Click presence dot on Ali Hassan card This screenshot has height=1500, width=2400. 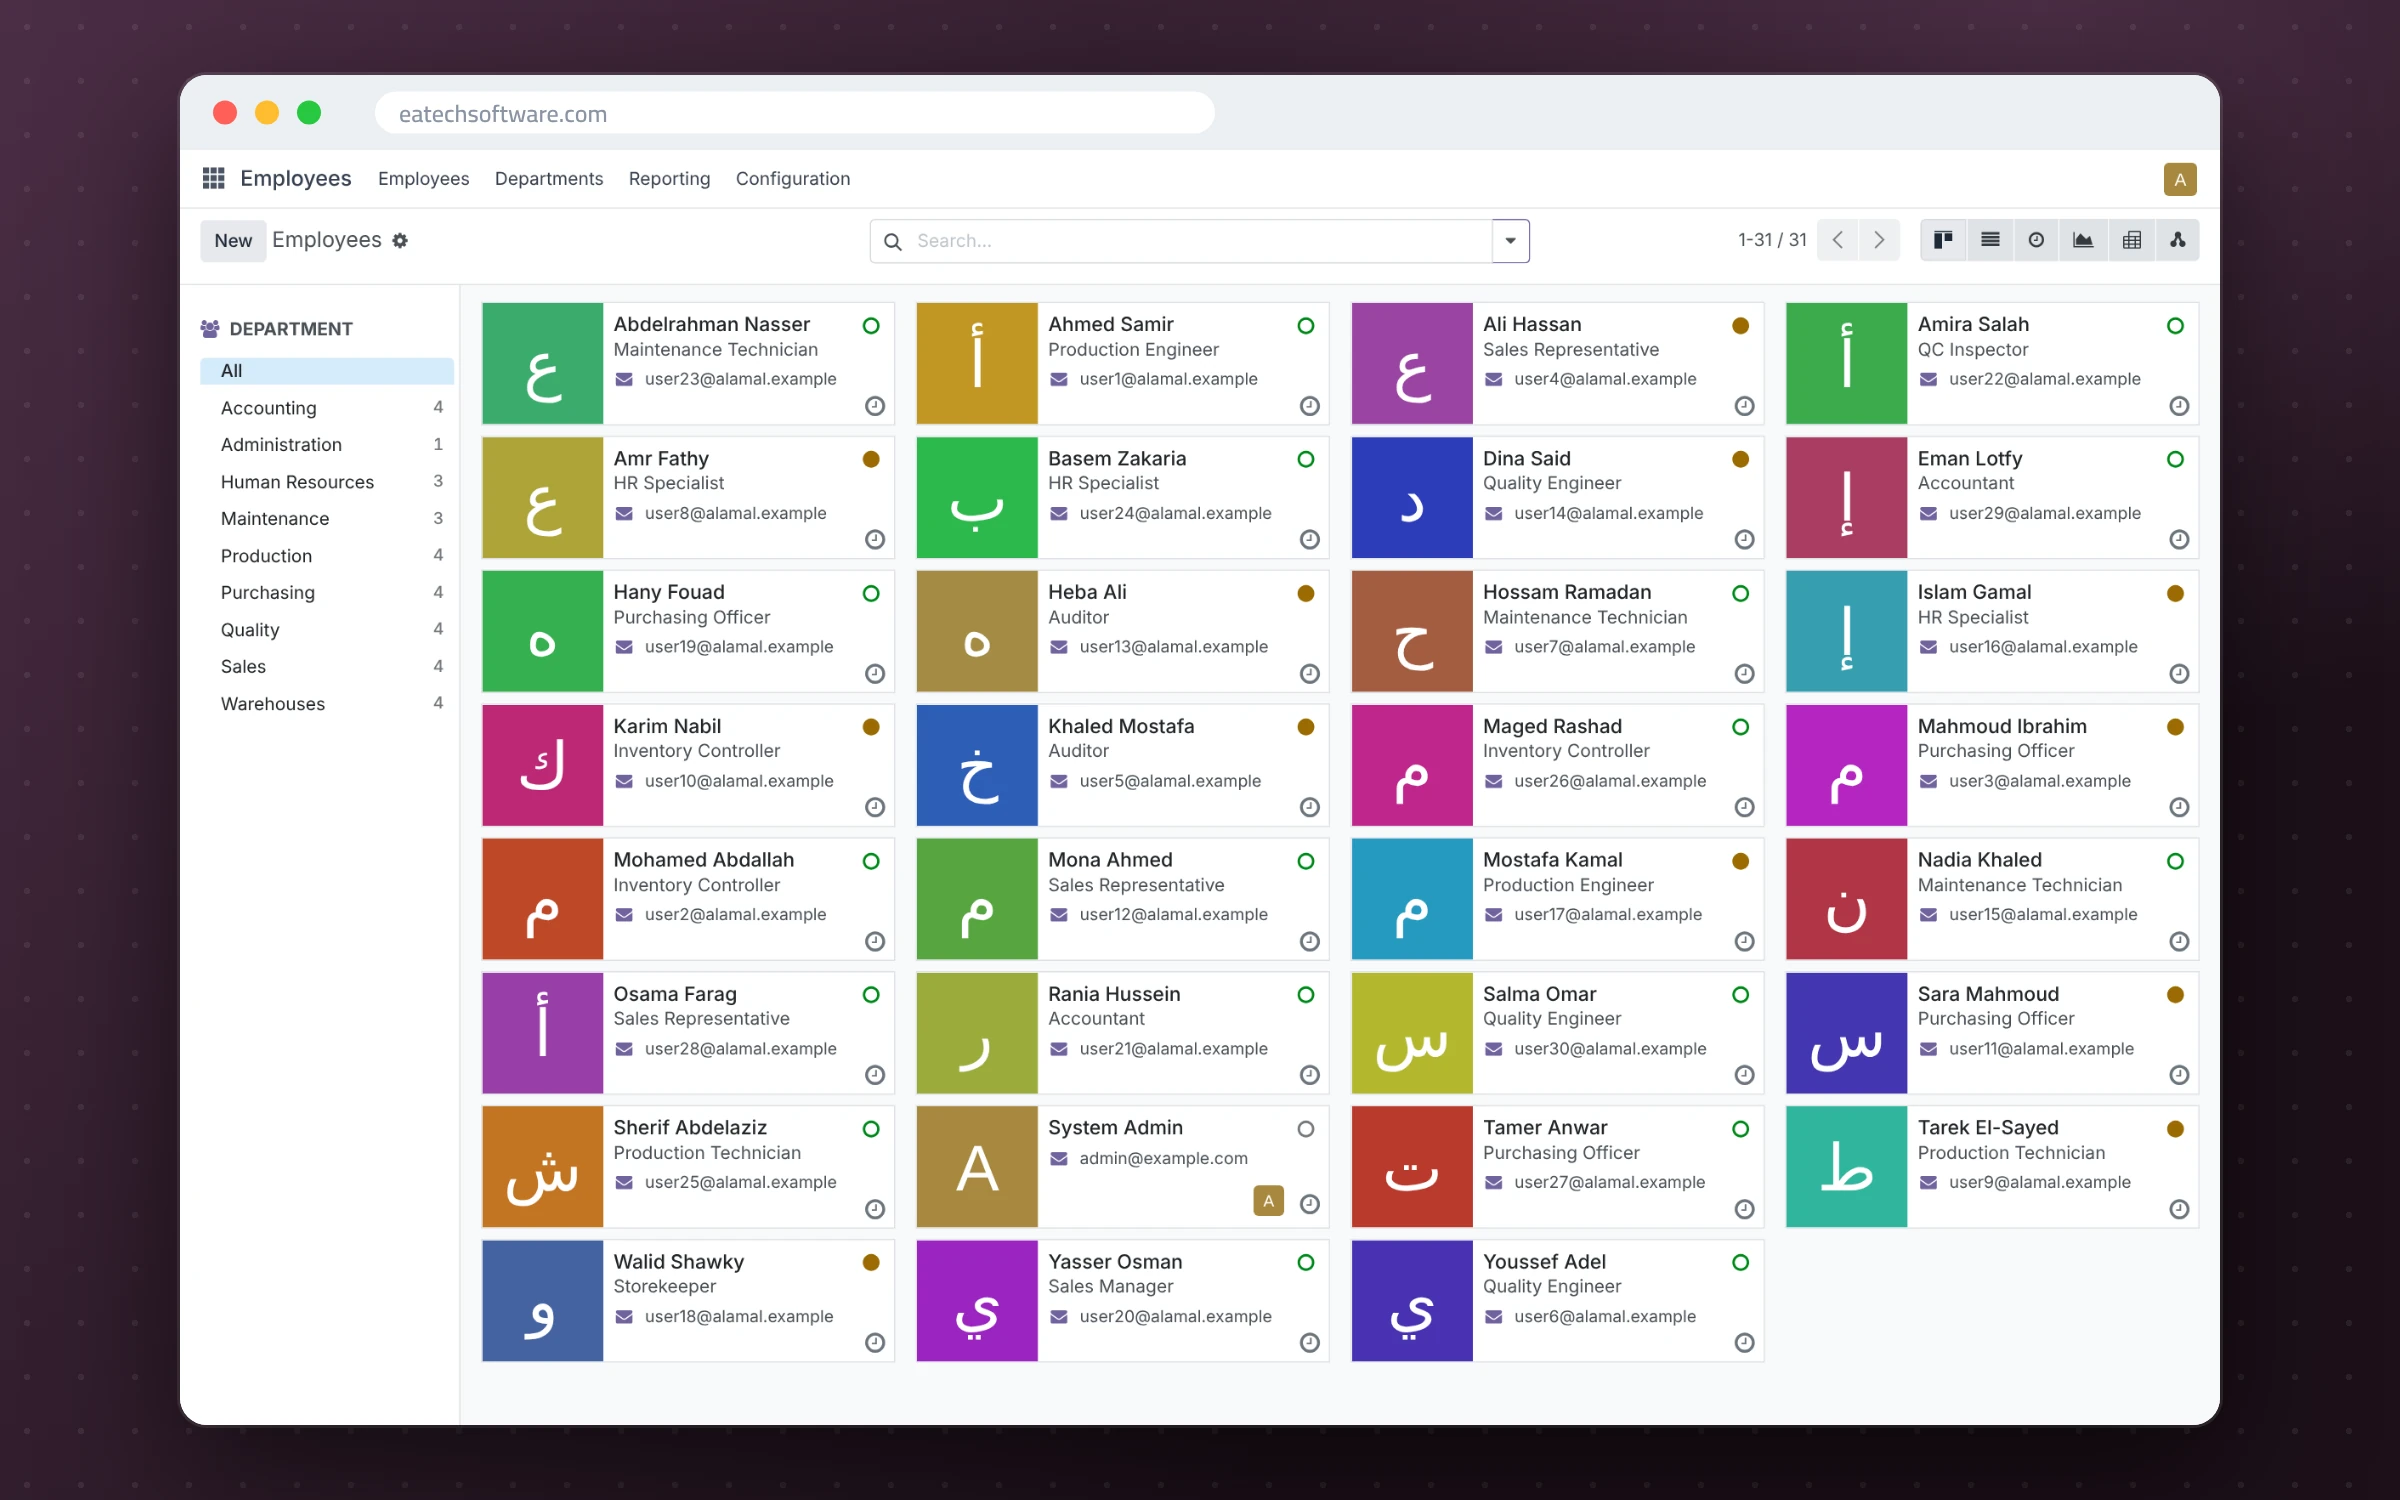1740,325
